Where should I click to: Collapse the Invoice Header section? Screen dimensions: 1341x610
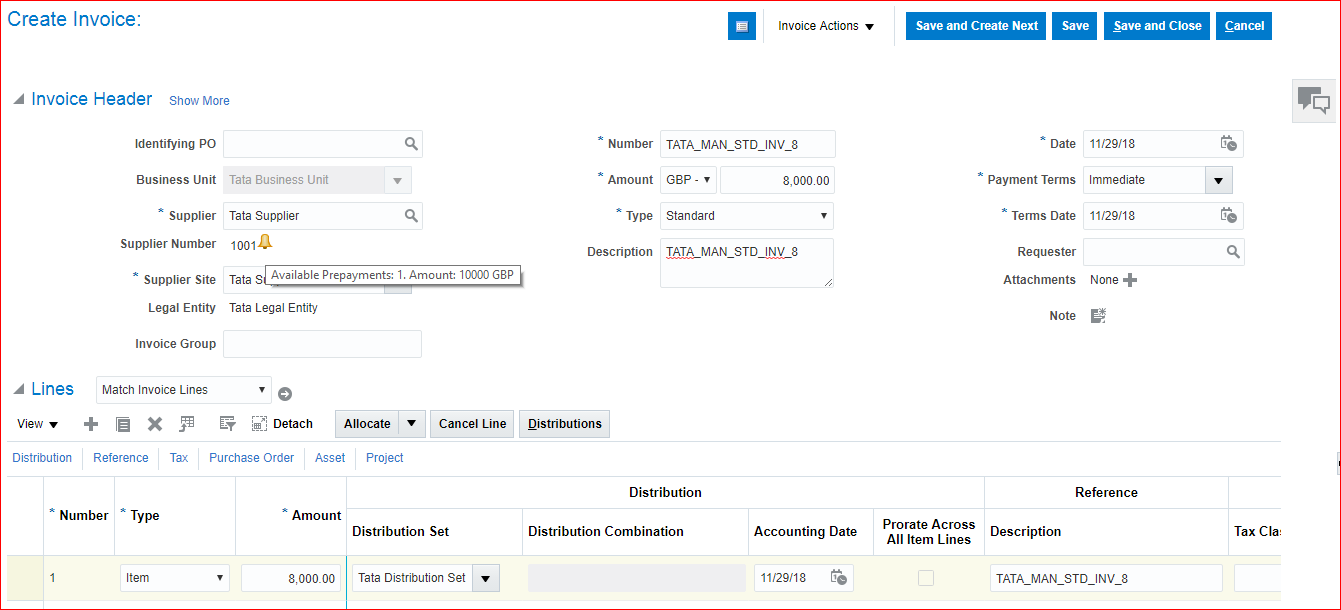[x=18, y=100]
